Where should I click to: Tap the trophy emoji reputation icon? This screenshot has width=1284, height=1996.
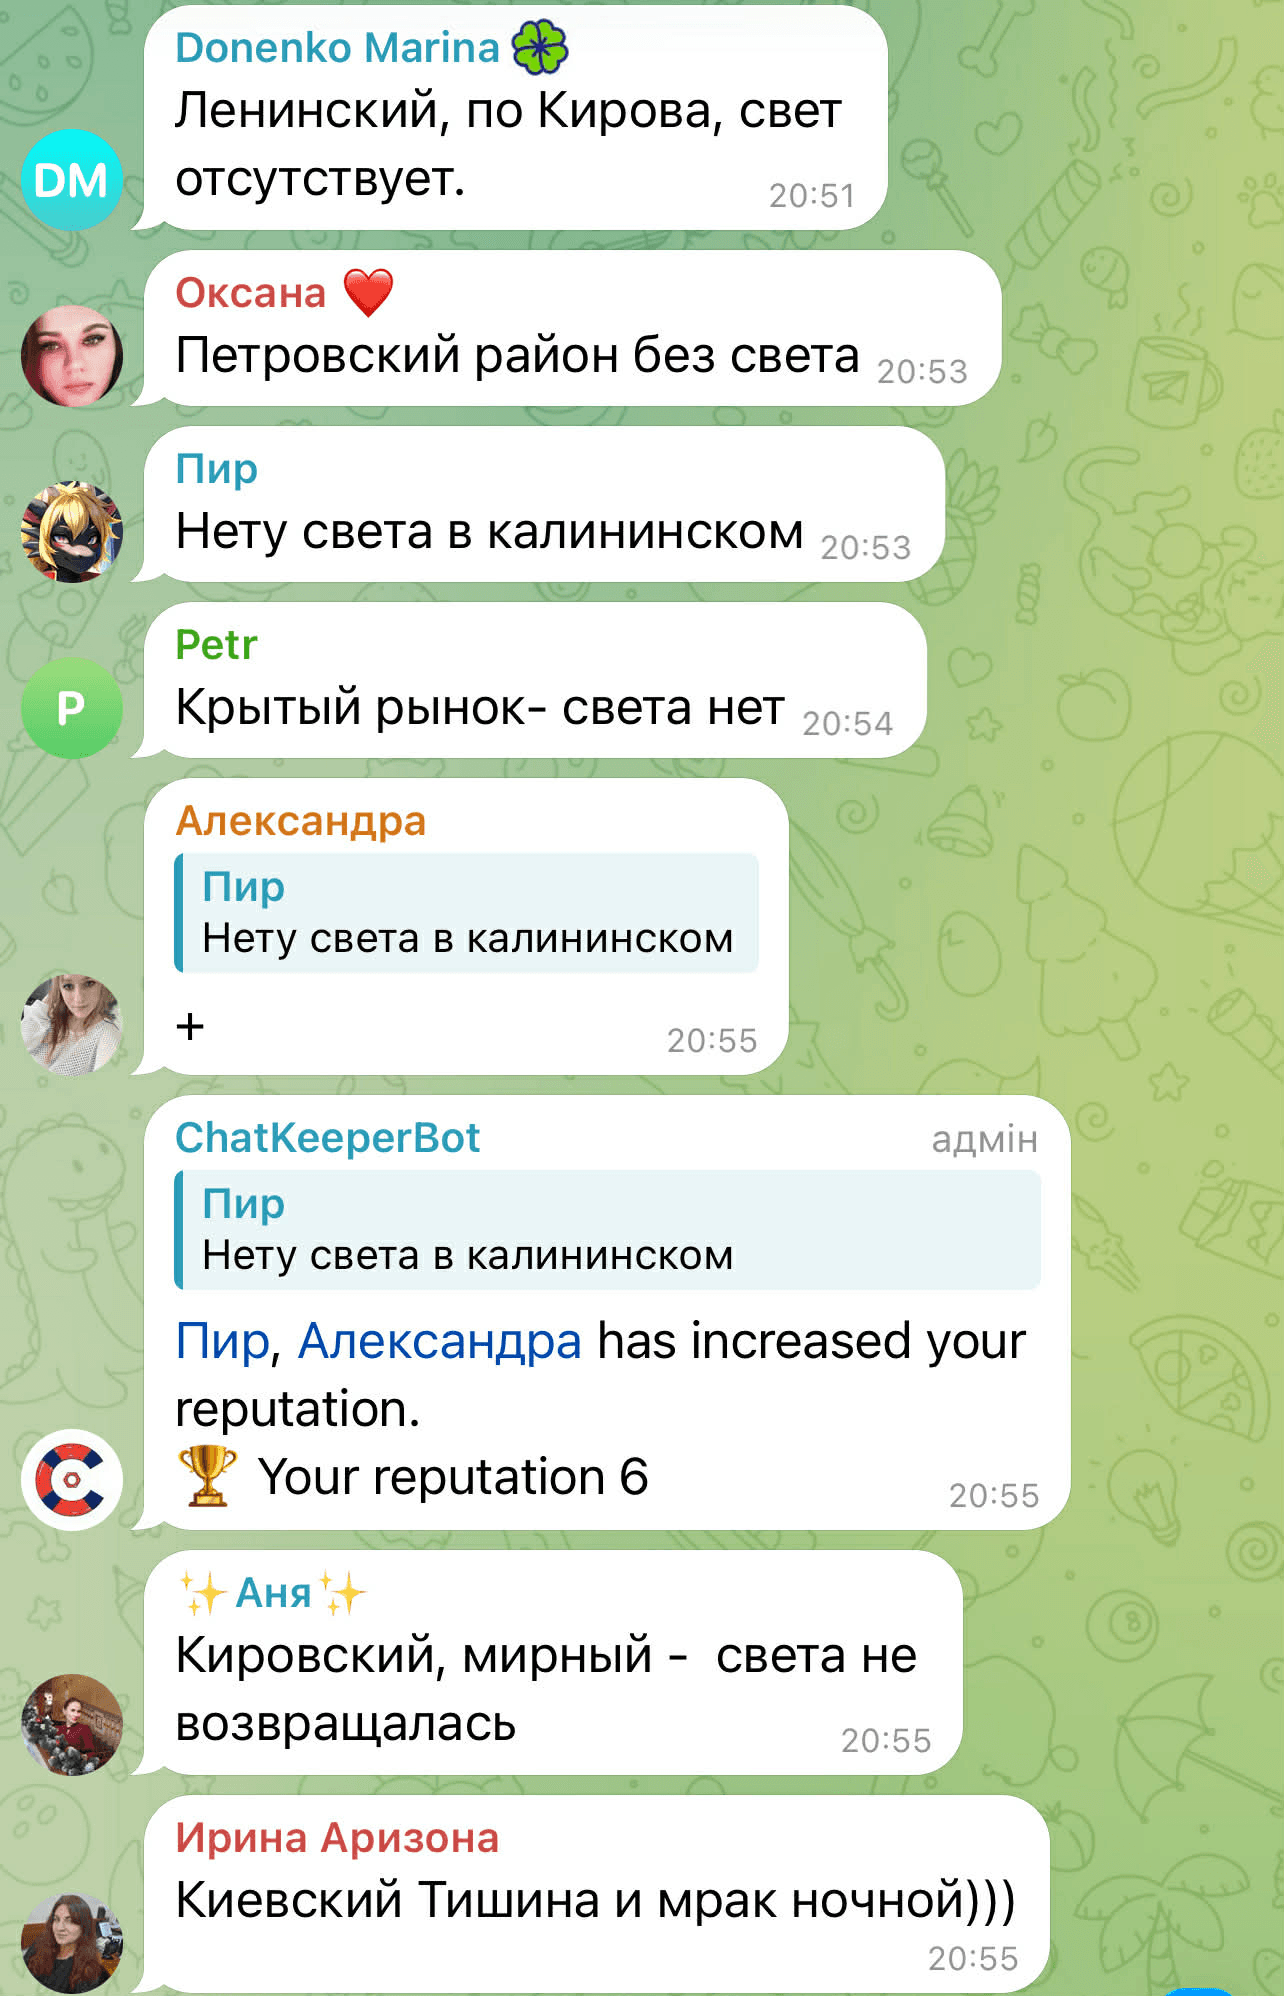[x=207, y=1476]
